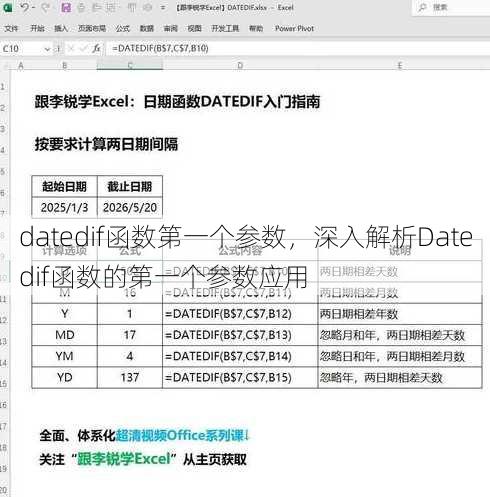The height and width of the screenshot is (497, 490).
Task: Select the 起始日期 header cell
Action: (x=64, y=186)
